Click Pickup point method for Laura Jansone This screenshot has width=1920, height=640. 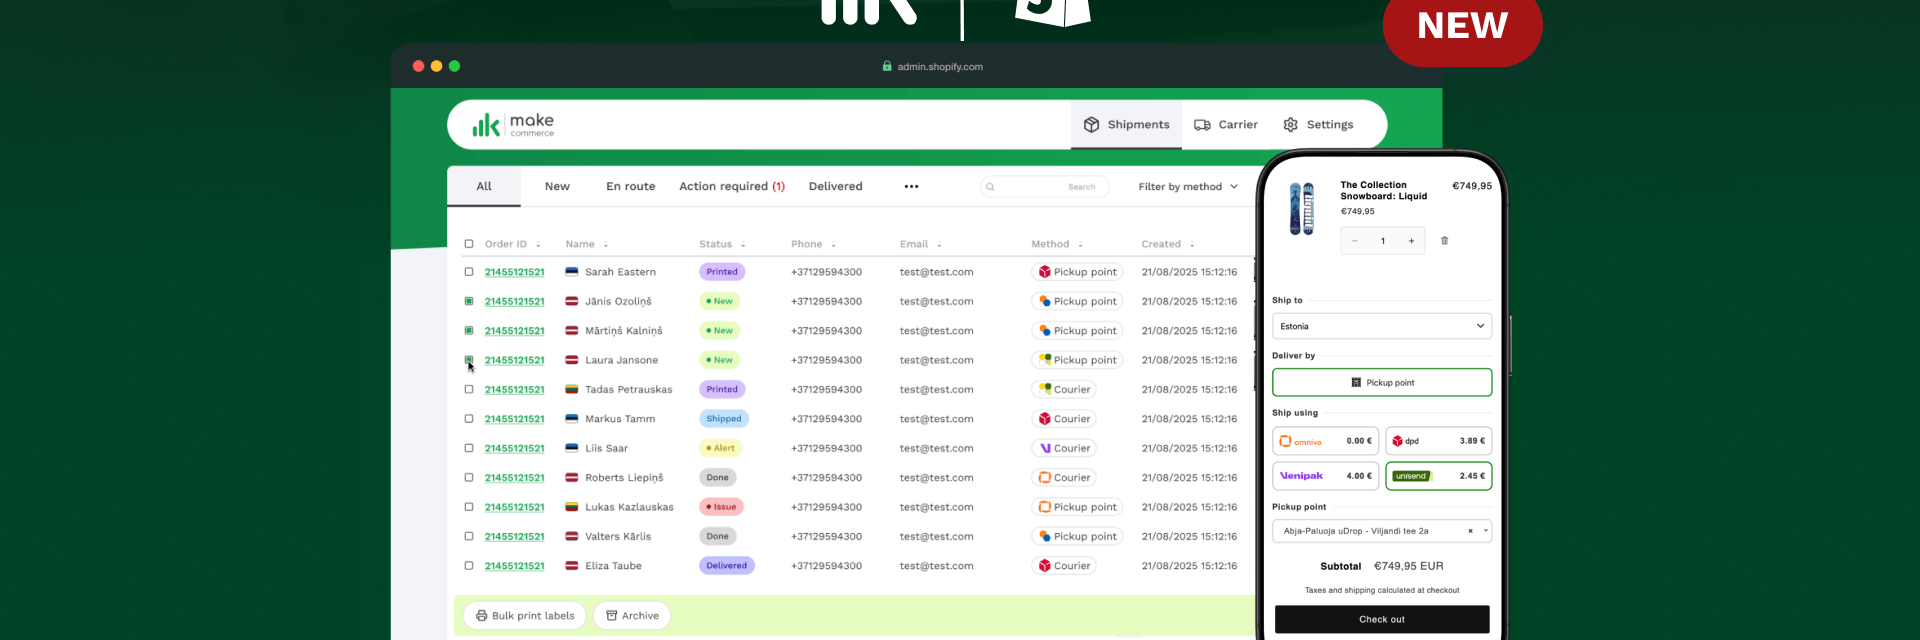[x=1078, y=360]
